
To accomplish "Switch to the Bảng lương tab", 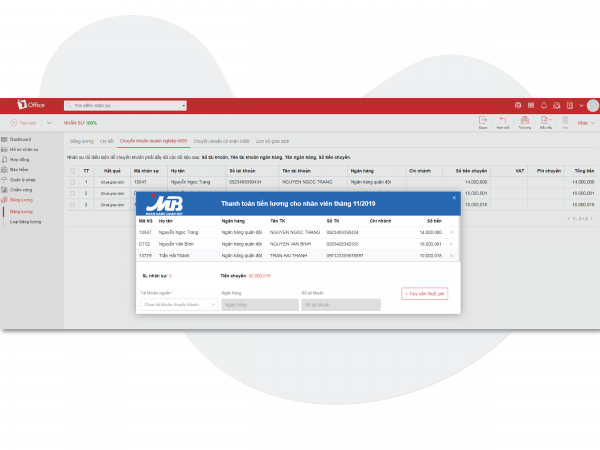I will point(82,141).
